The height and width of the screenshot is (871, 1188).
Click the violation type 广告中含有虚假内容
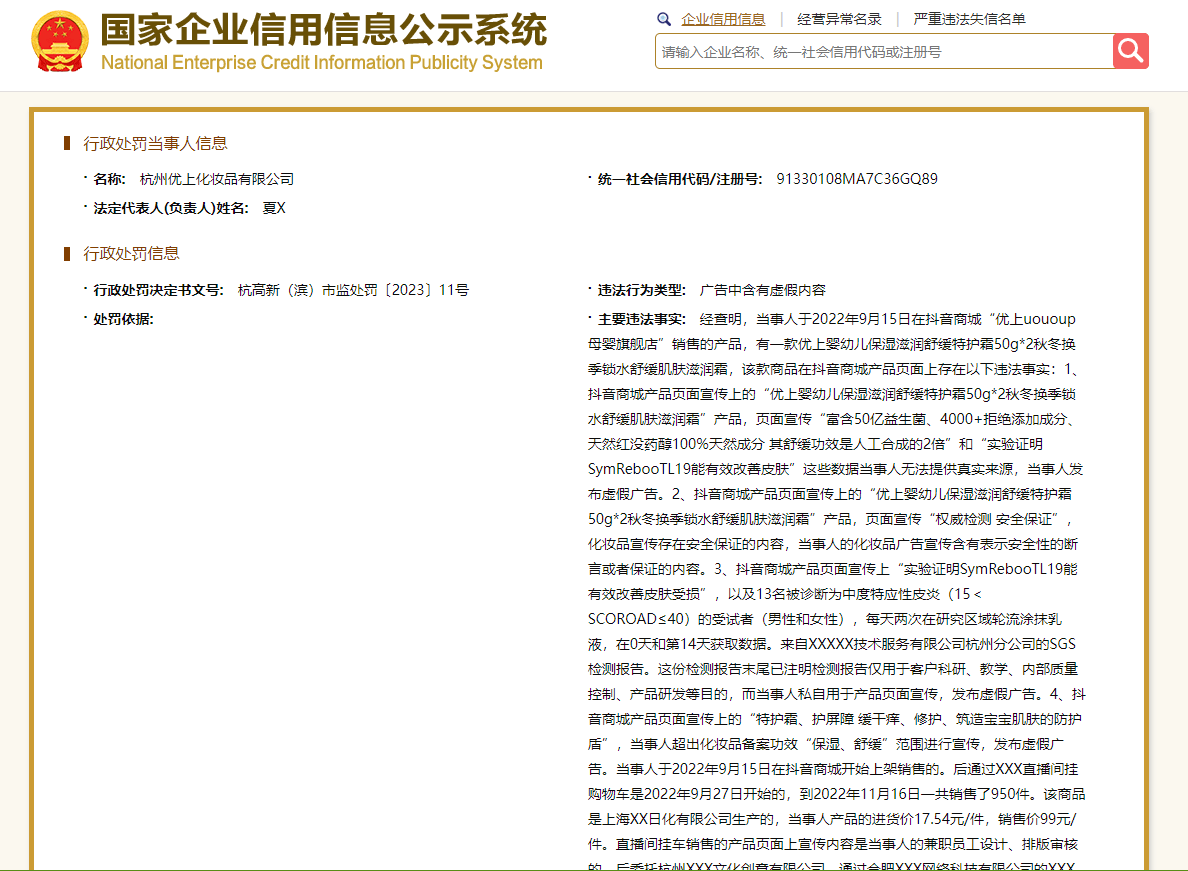[762, 290]
